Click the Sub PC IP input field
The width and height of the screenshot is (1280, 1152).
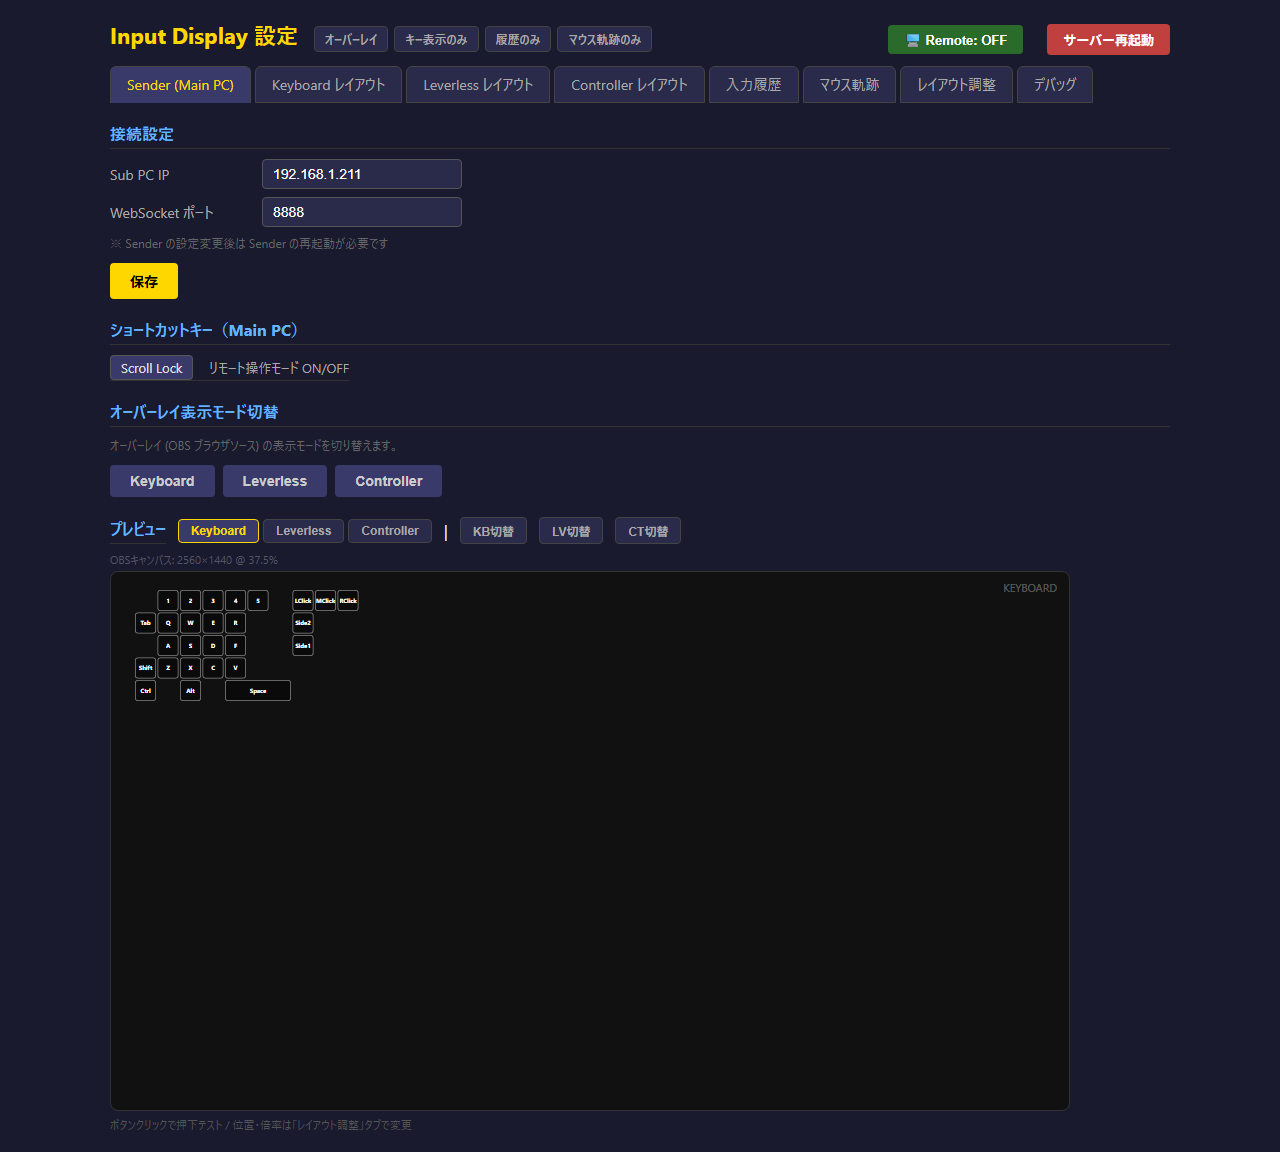click(x=361, y=174)
